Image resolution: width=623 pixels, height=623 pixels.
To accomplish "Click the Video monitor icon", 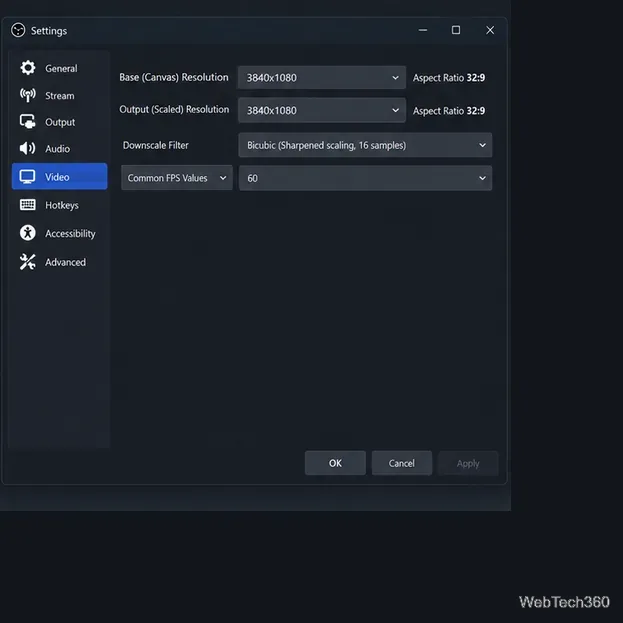I will click(27, 177).
